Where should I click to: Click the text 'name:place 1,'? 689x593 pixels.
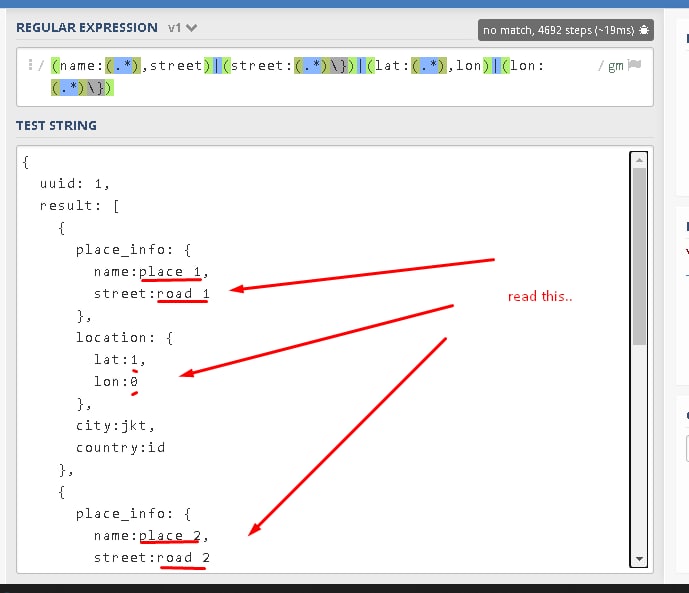pos(151,272)
